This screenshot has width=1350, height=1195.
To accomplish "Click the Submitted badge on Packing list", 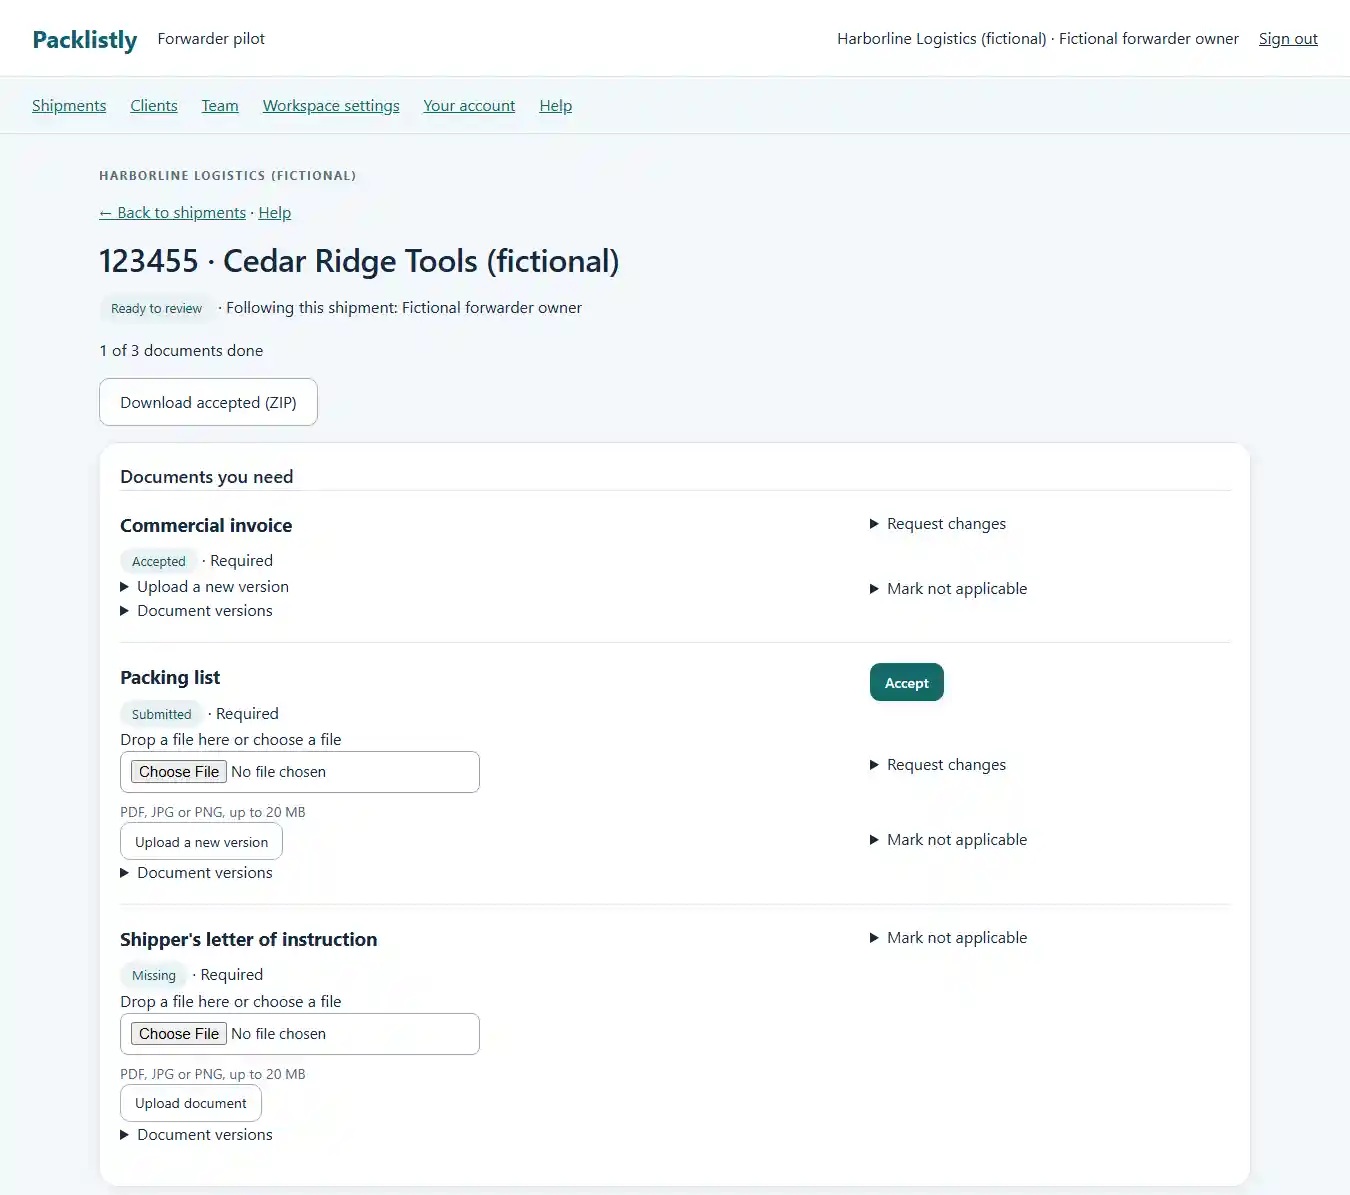I will [x=162, y=714].
